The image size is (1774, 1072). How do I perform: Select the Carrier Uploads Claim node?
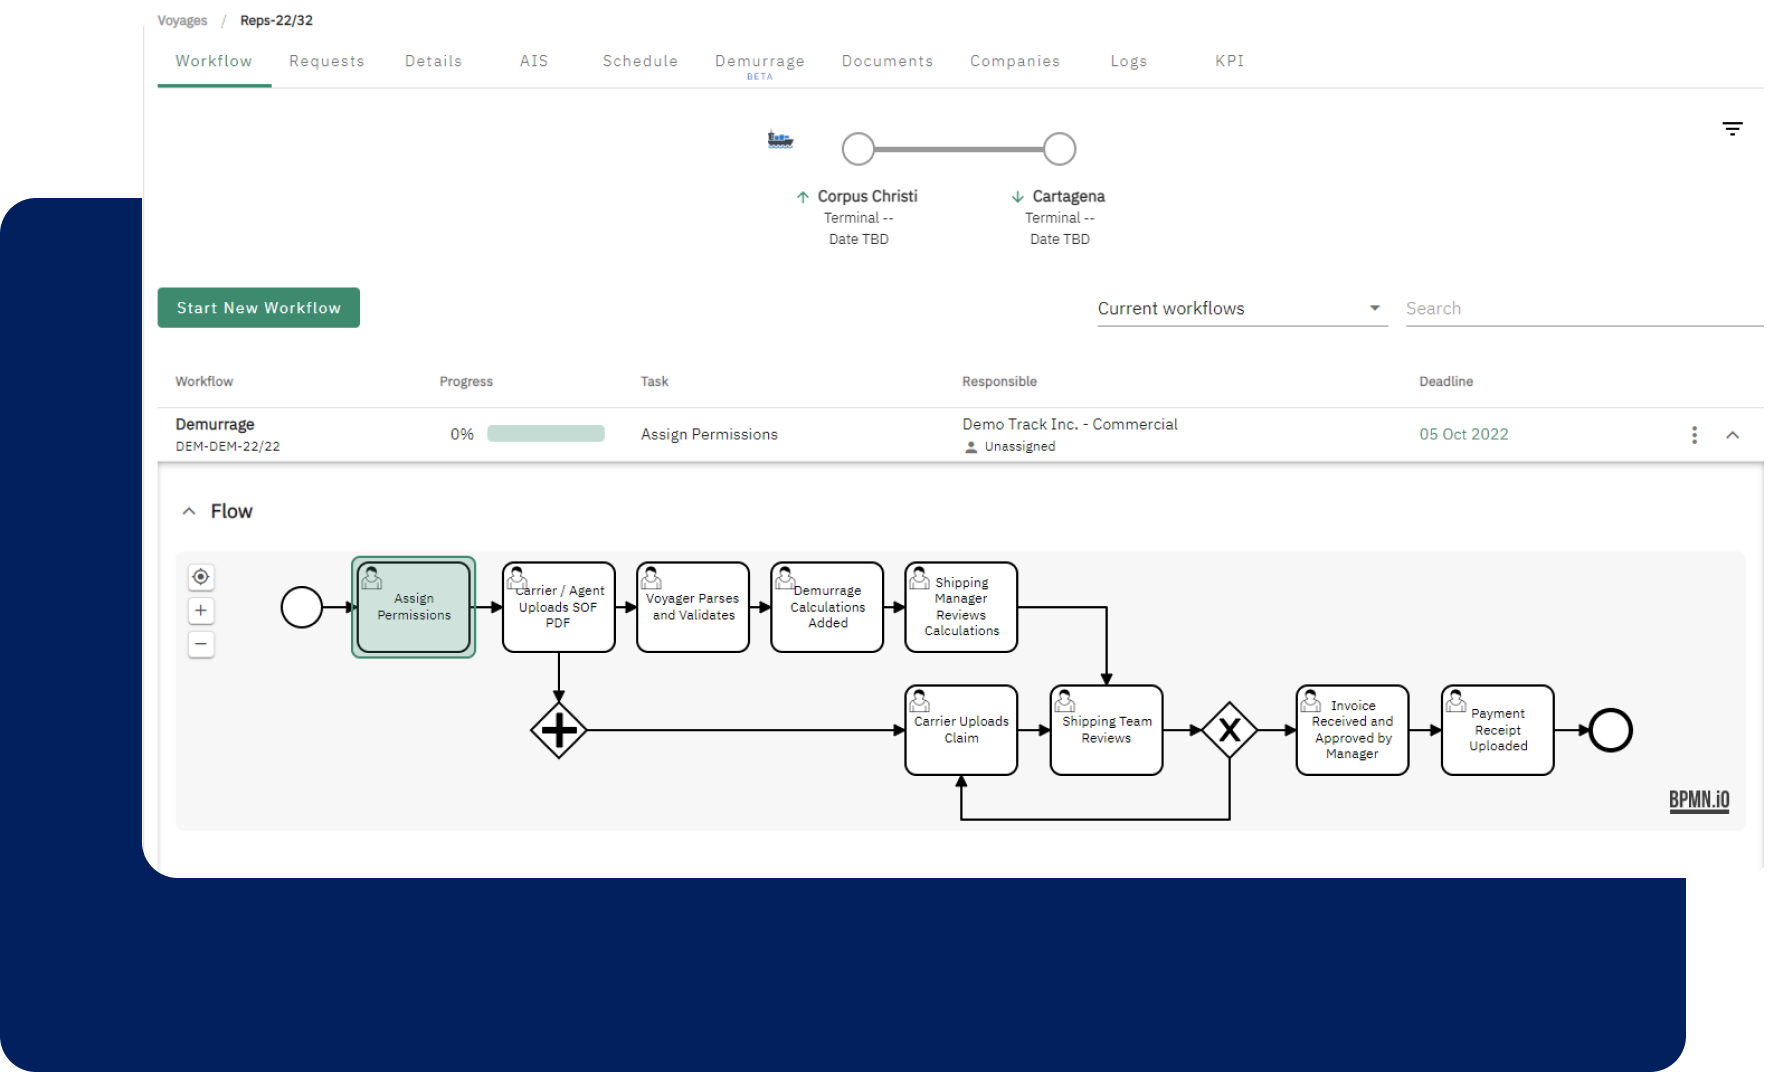[961, 730]
